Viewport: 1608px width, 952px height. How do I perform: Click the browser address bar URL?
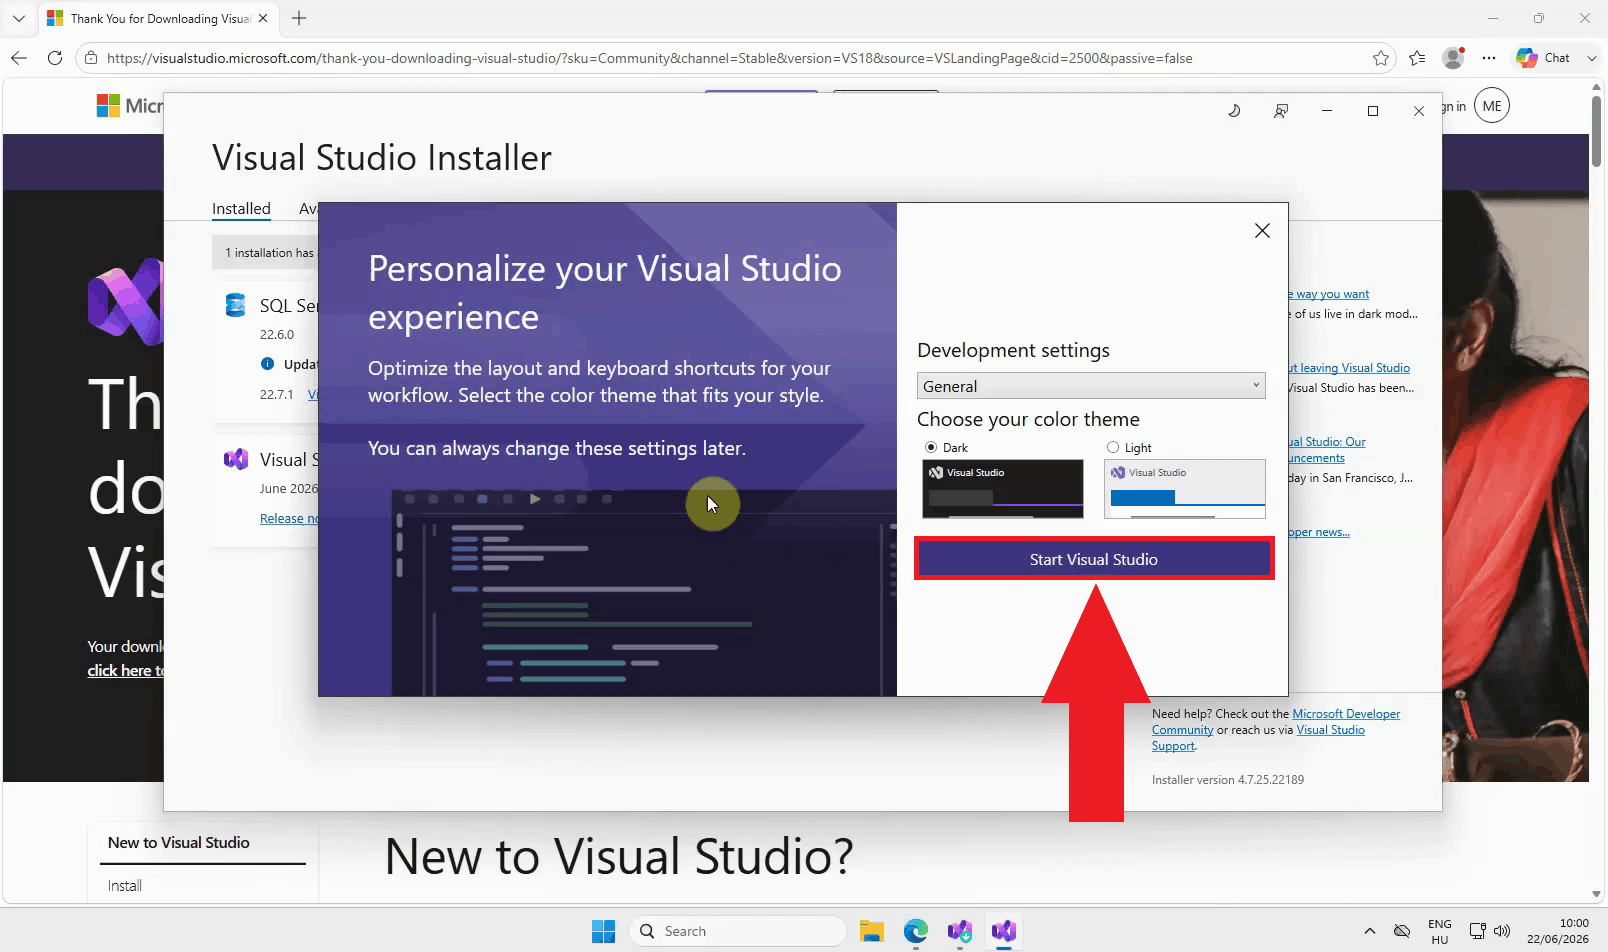tap(649, 58)
